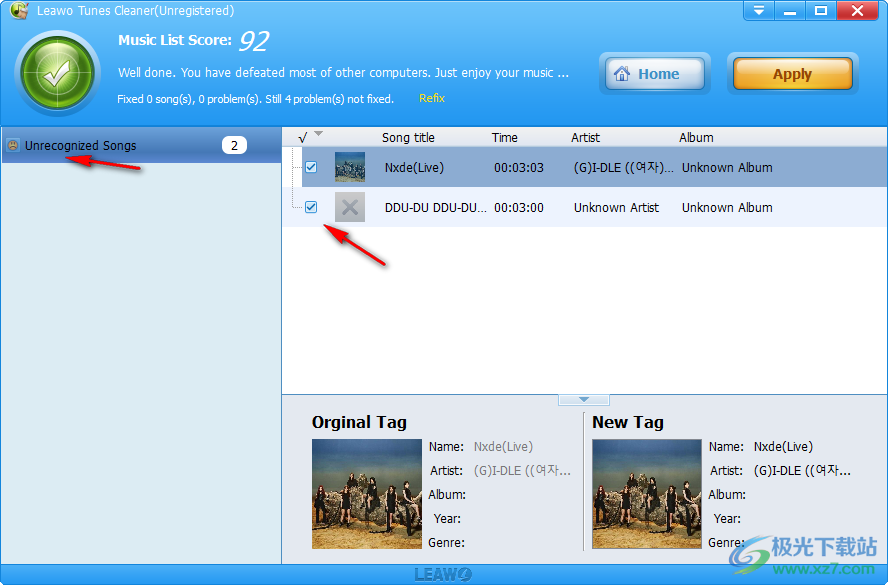Sort by Time column header
The width and height of the screenshot is (888, 585).
tap(504, 138)
